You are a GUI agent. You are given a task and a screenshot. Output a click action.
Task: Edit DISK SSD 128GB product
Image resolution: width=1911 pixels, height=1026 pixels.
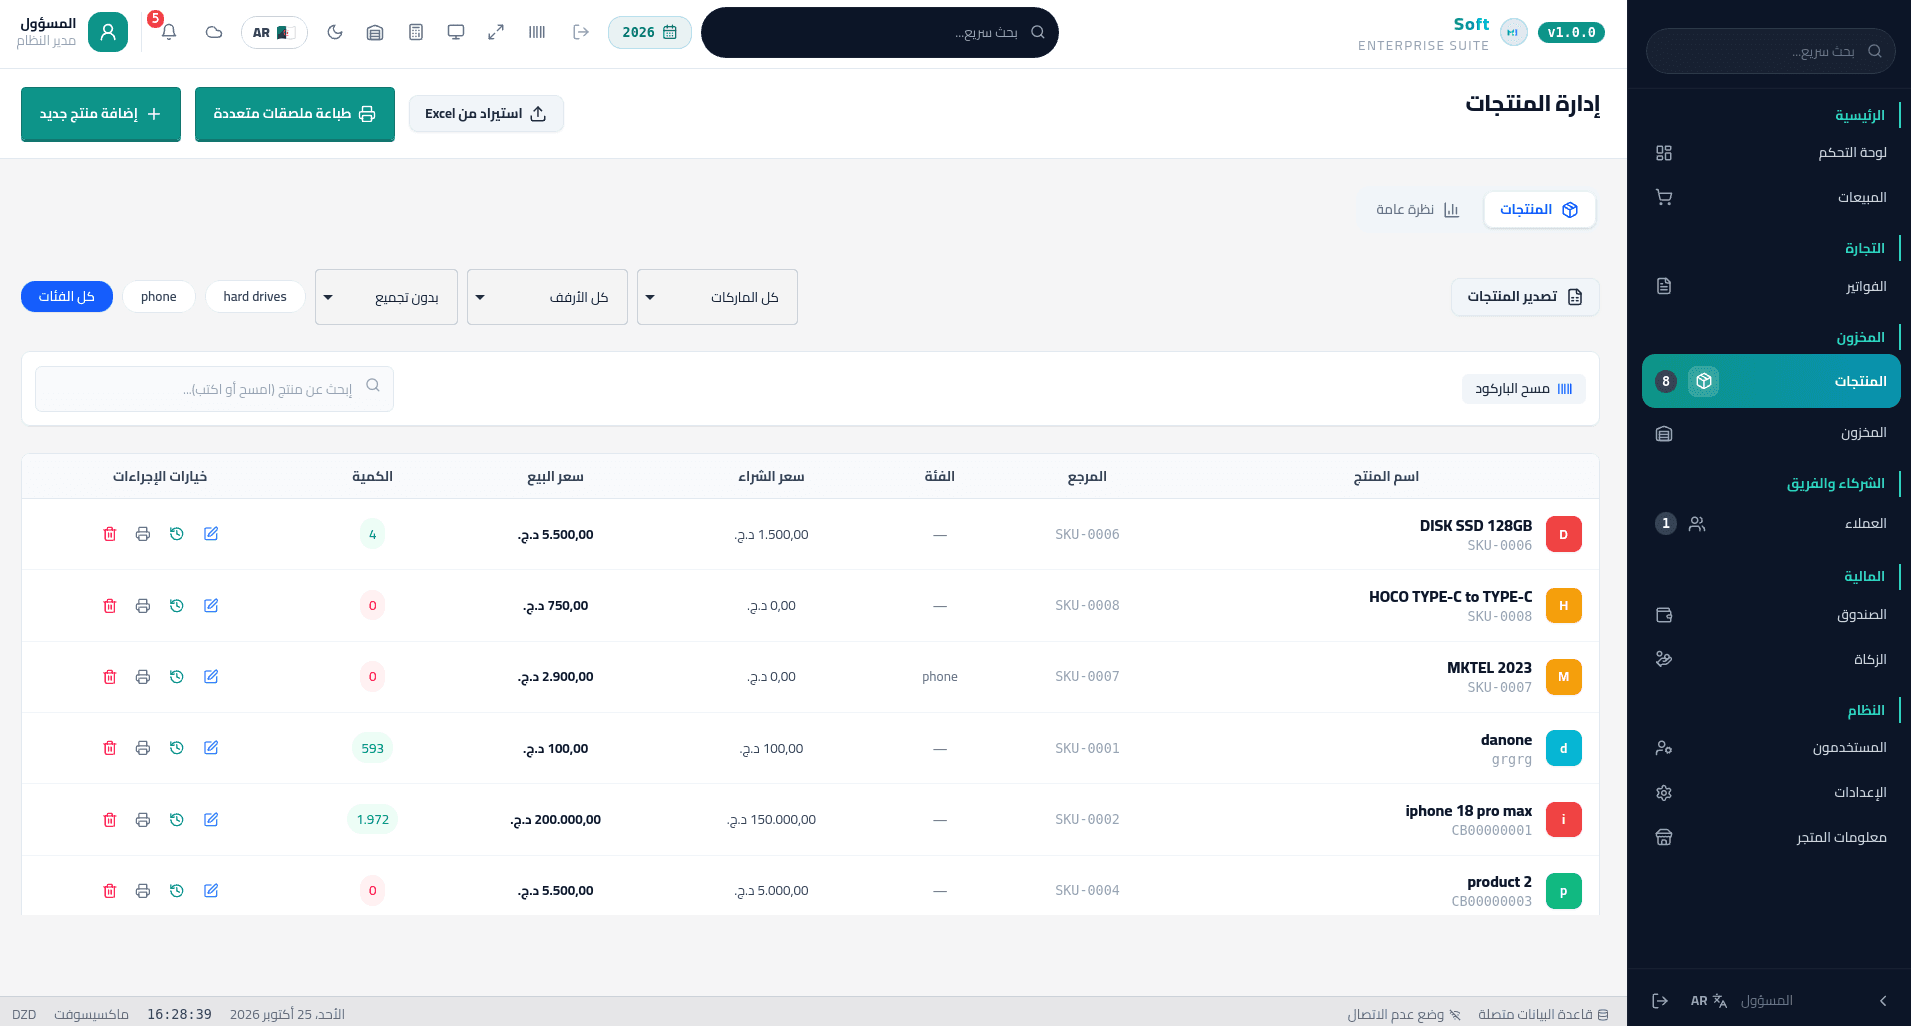(211, 534)
